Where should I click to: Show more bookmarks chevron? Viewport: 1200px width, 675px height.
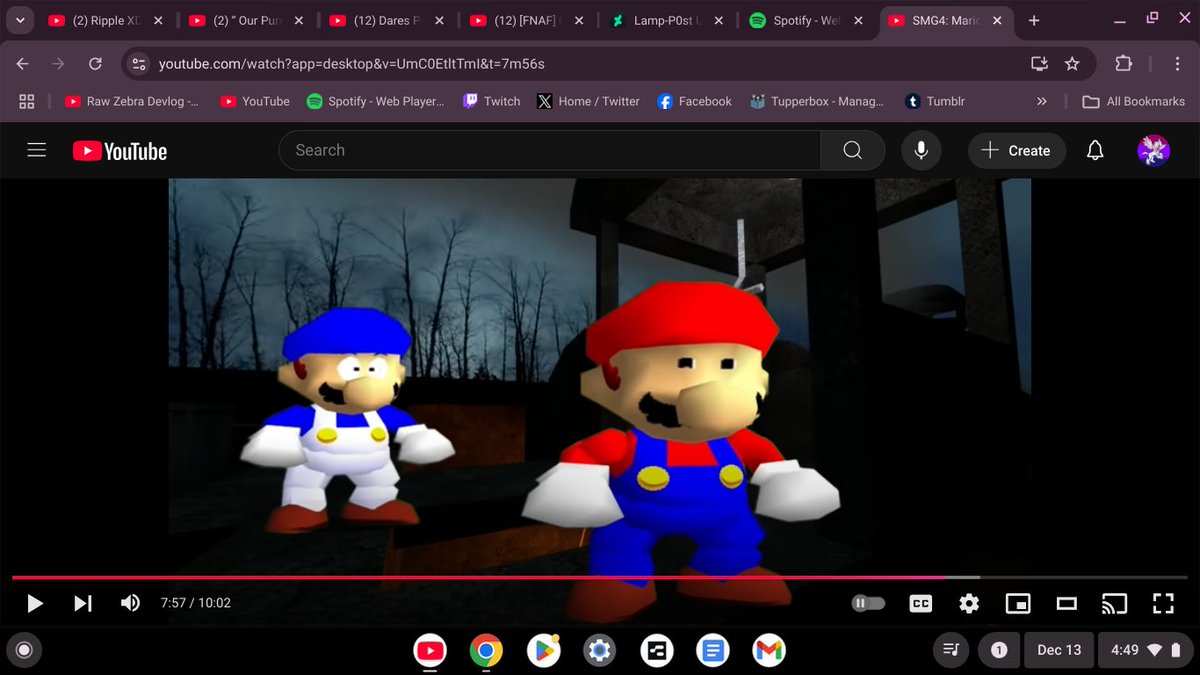point(1042,101)
